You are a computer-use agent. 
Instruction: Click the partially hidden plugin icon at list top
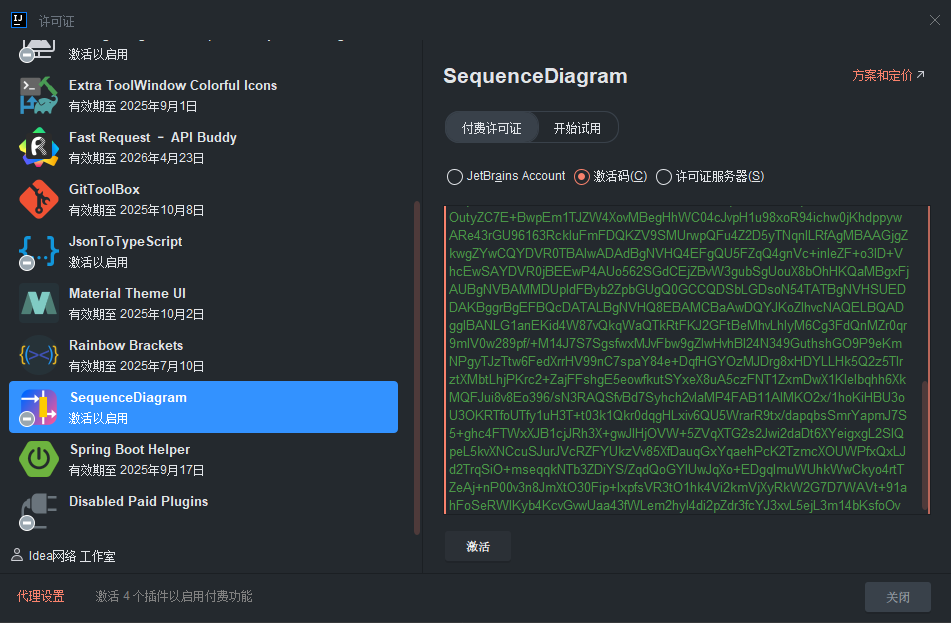click(x=38, y=51)
